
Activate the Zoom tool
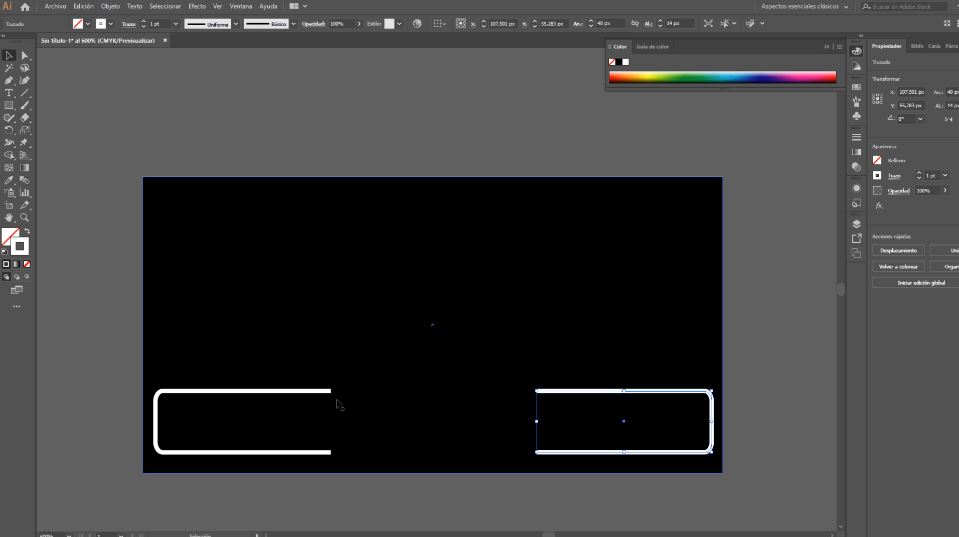24,218
